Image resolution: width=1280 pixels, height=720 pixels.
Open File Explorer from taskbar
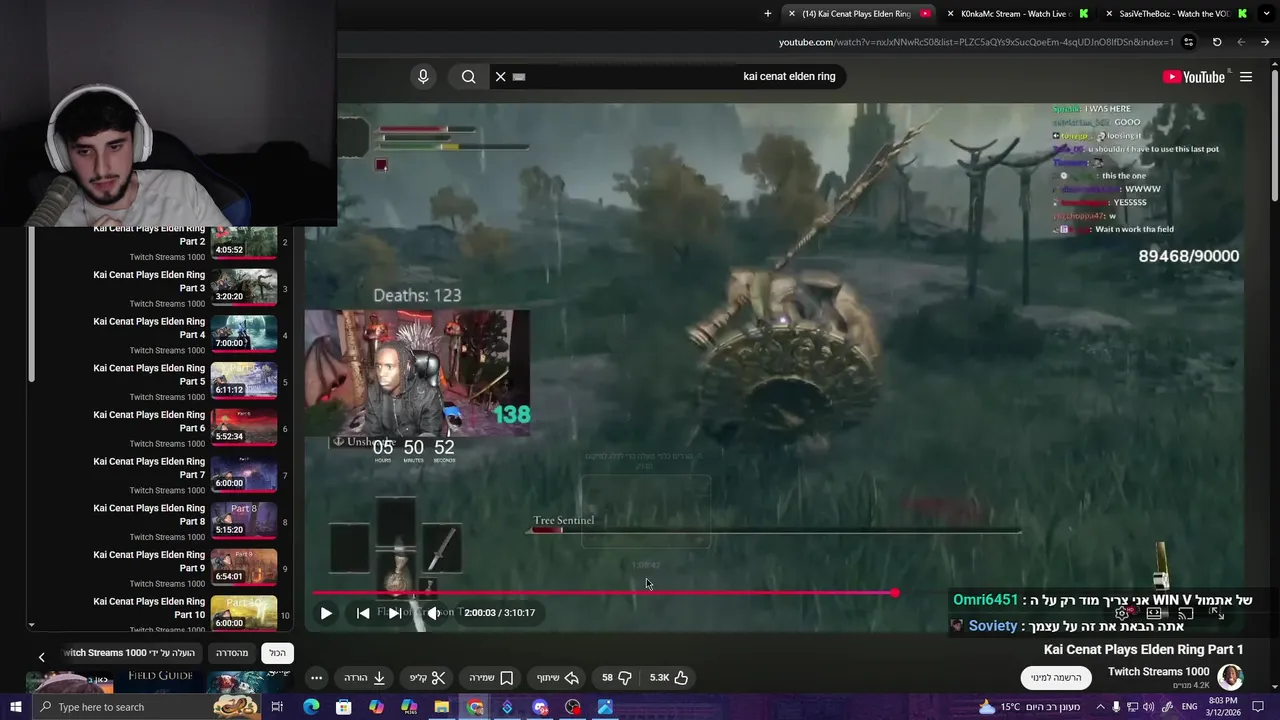441,707
